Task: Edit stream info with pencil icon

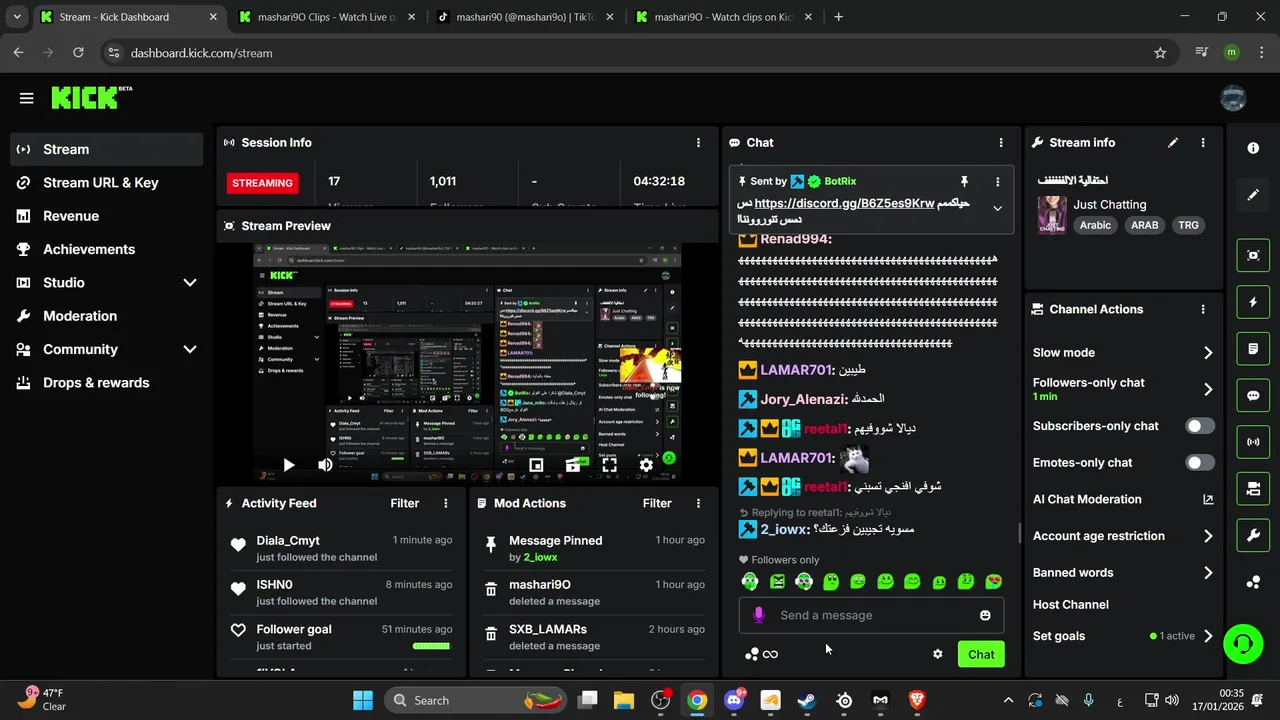Action: pyautogui.click(x=1173, y=143)
